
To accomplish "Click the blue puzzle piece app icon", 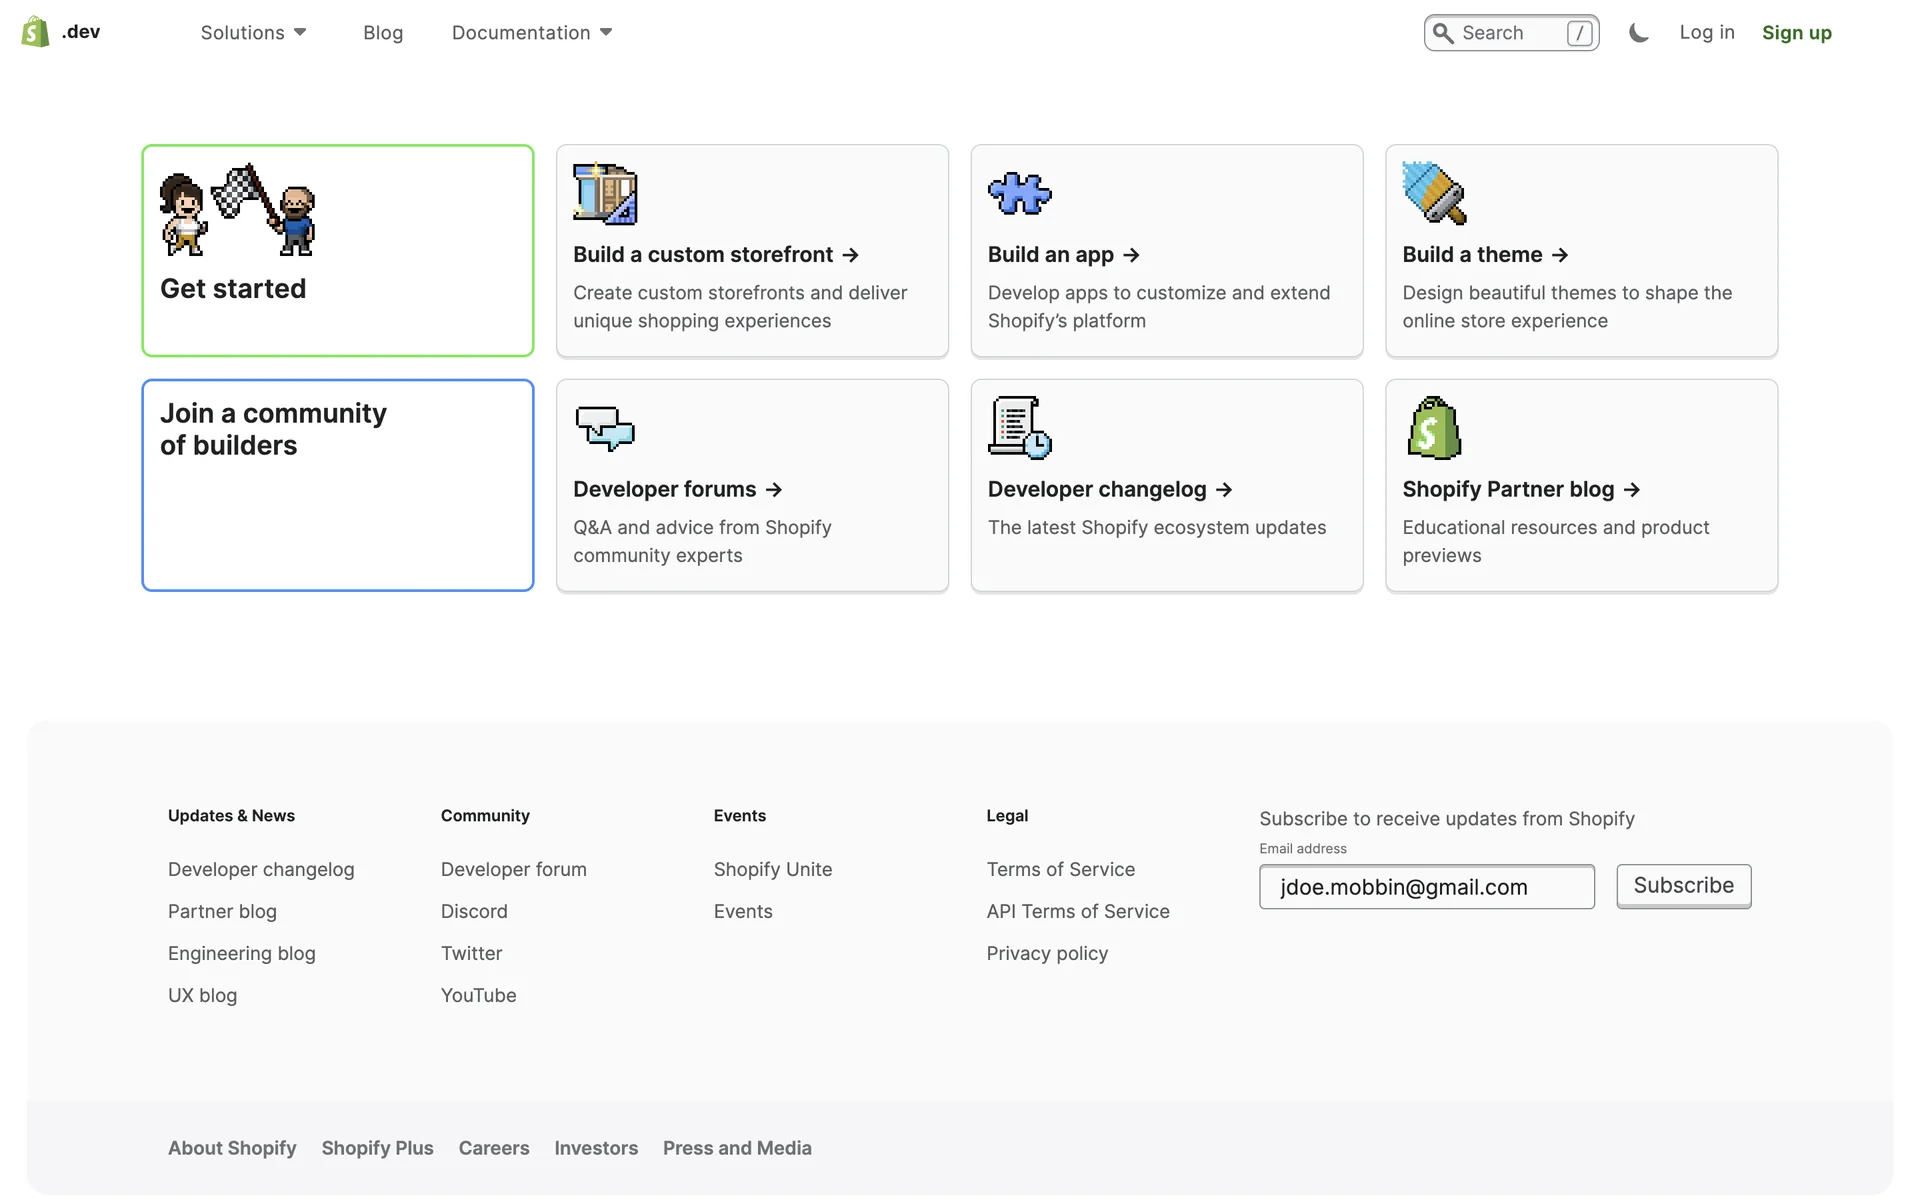I will [x=1019, y=194].
